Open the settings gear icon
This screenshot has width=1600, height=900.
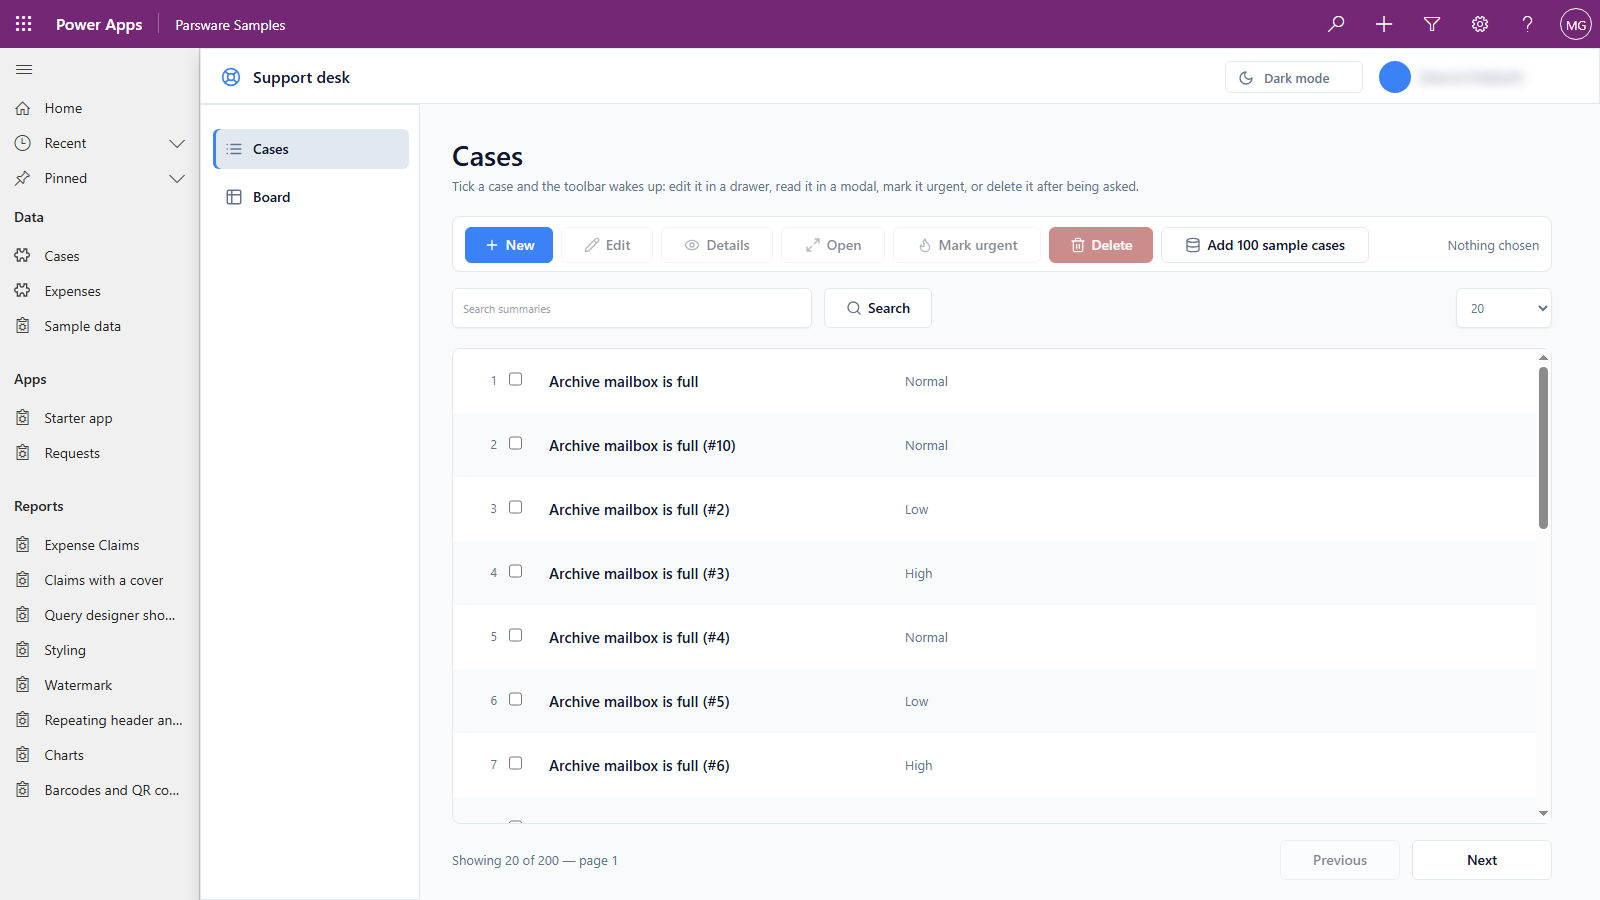[1480, 24]
